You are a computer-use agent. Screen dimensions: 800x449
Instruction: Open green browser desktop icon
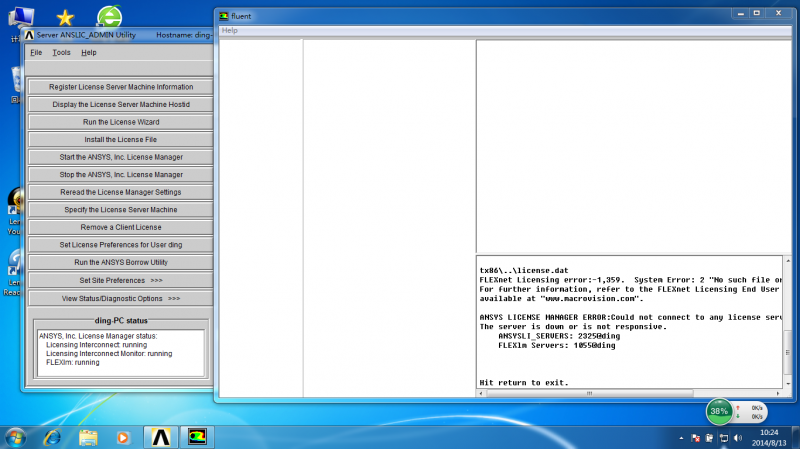110,16
